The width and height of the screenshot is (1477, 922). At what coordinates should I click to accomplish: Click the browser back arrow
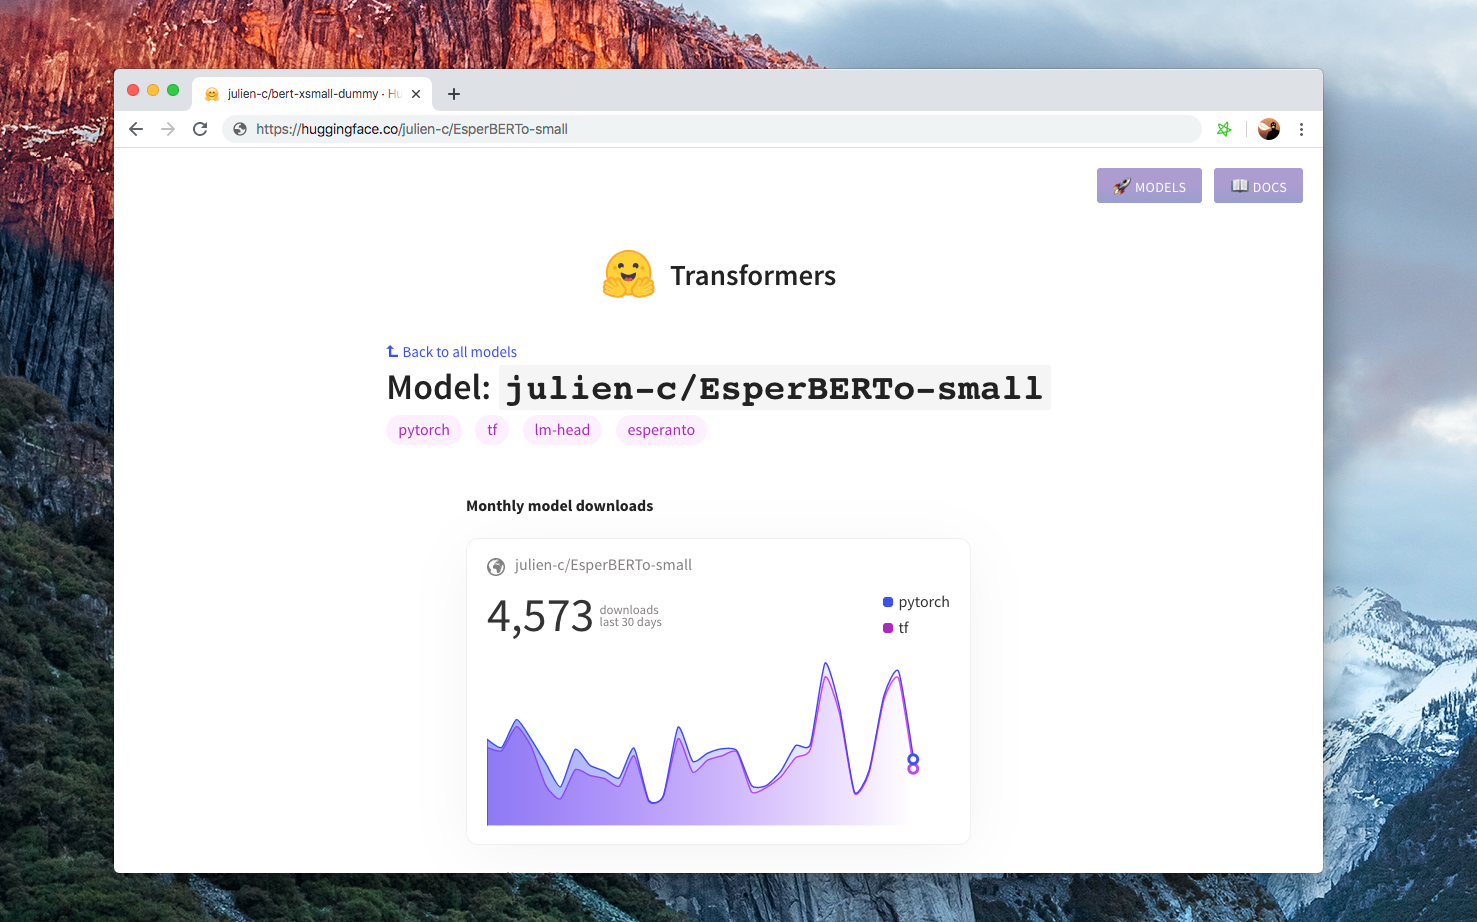click(136, 129)
